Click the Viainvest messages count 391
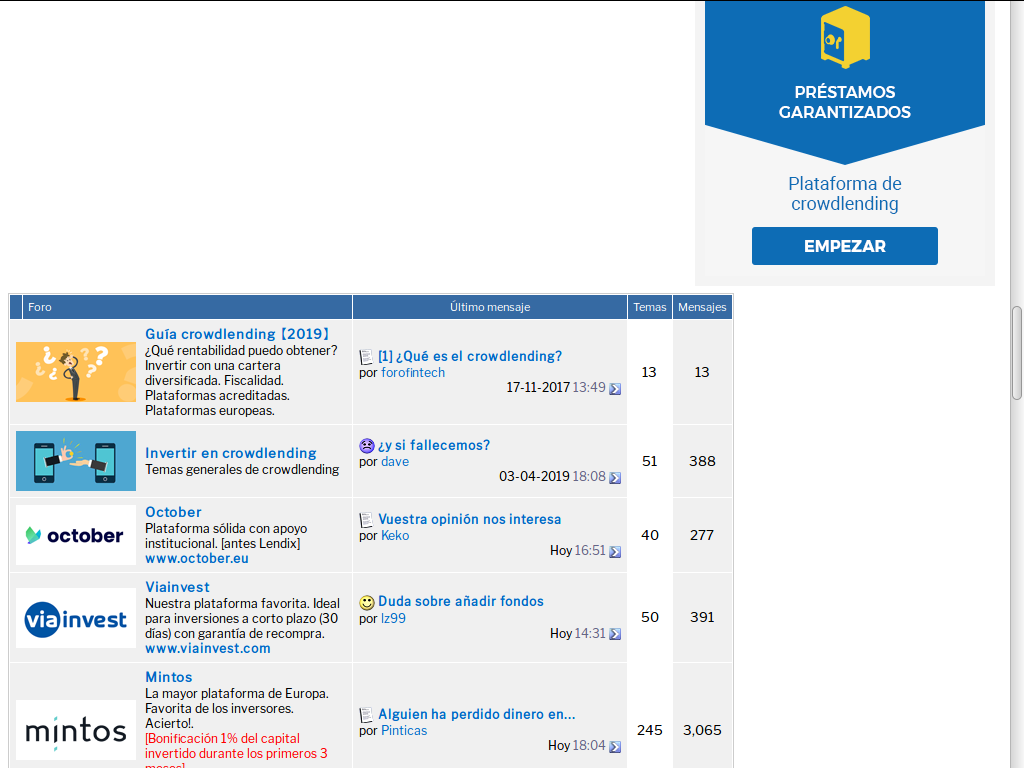This screenshot has width=1024, height=768. [x=702, y=617]
